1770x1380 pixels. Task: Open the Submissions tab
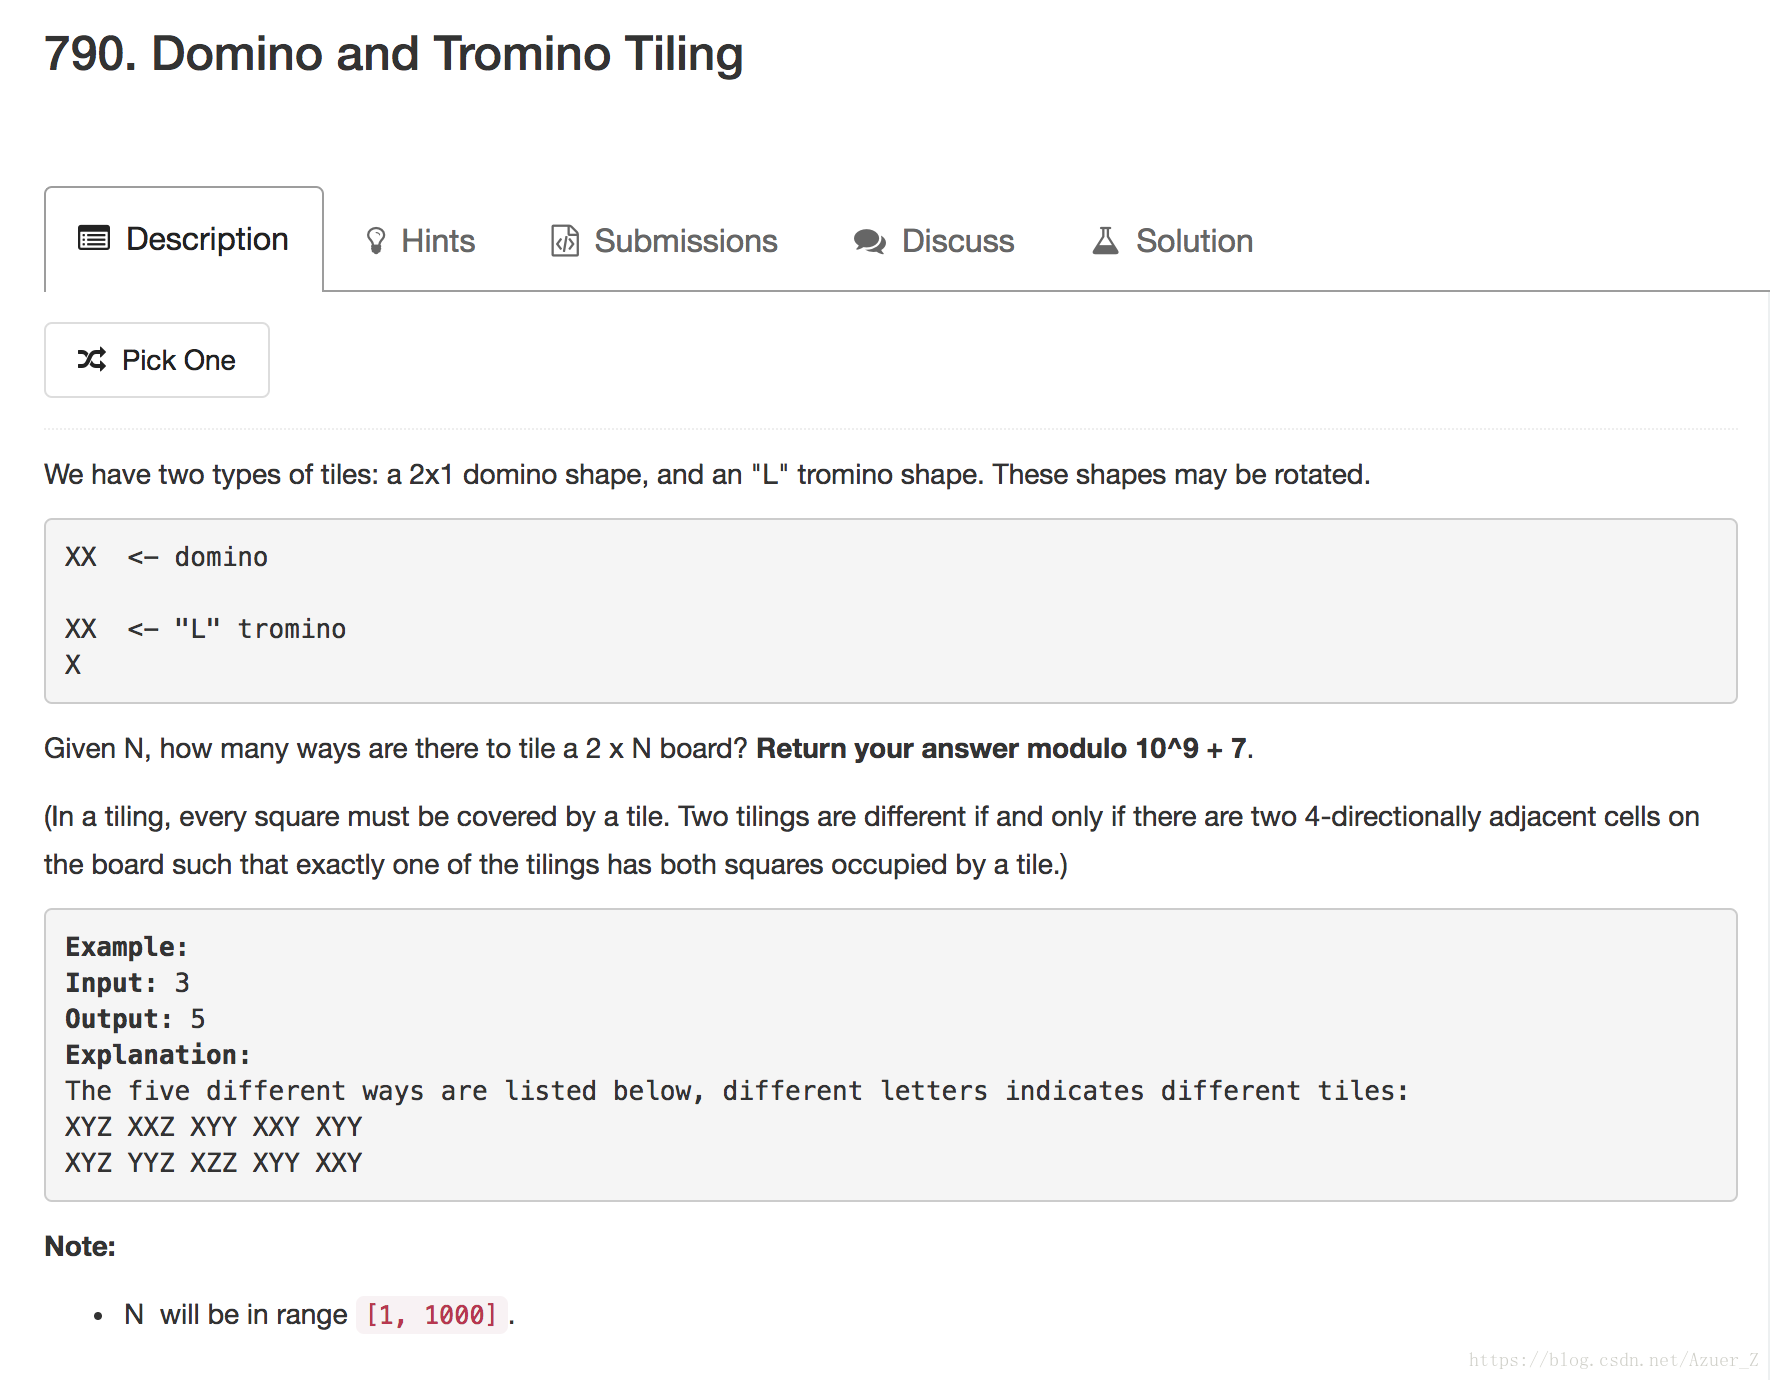pos(686,240)
